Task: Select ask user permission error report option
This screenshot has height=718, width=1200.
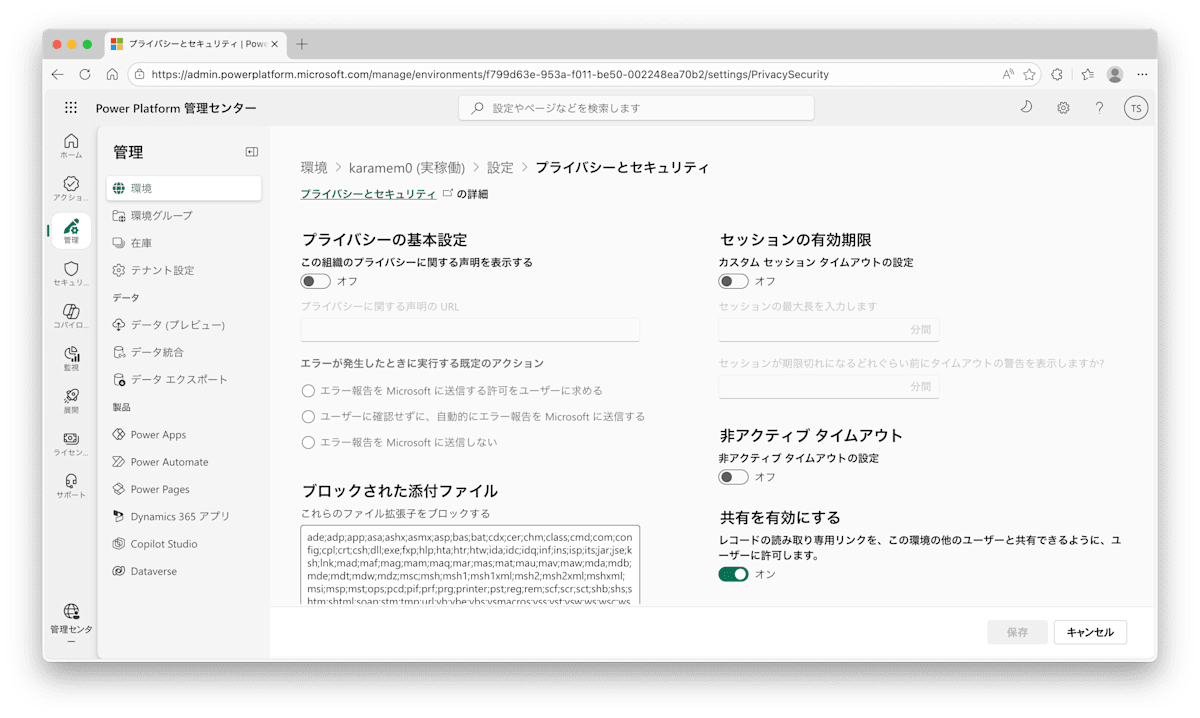Action: coord(309,391)
